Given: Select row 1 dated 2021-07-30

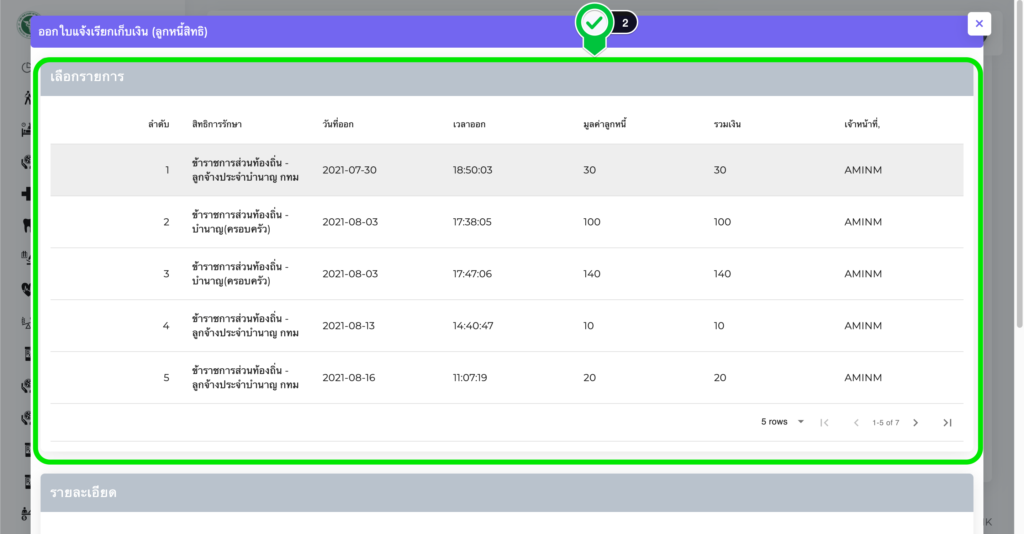Looking at the screenshot, I should 506,170.
